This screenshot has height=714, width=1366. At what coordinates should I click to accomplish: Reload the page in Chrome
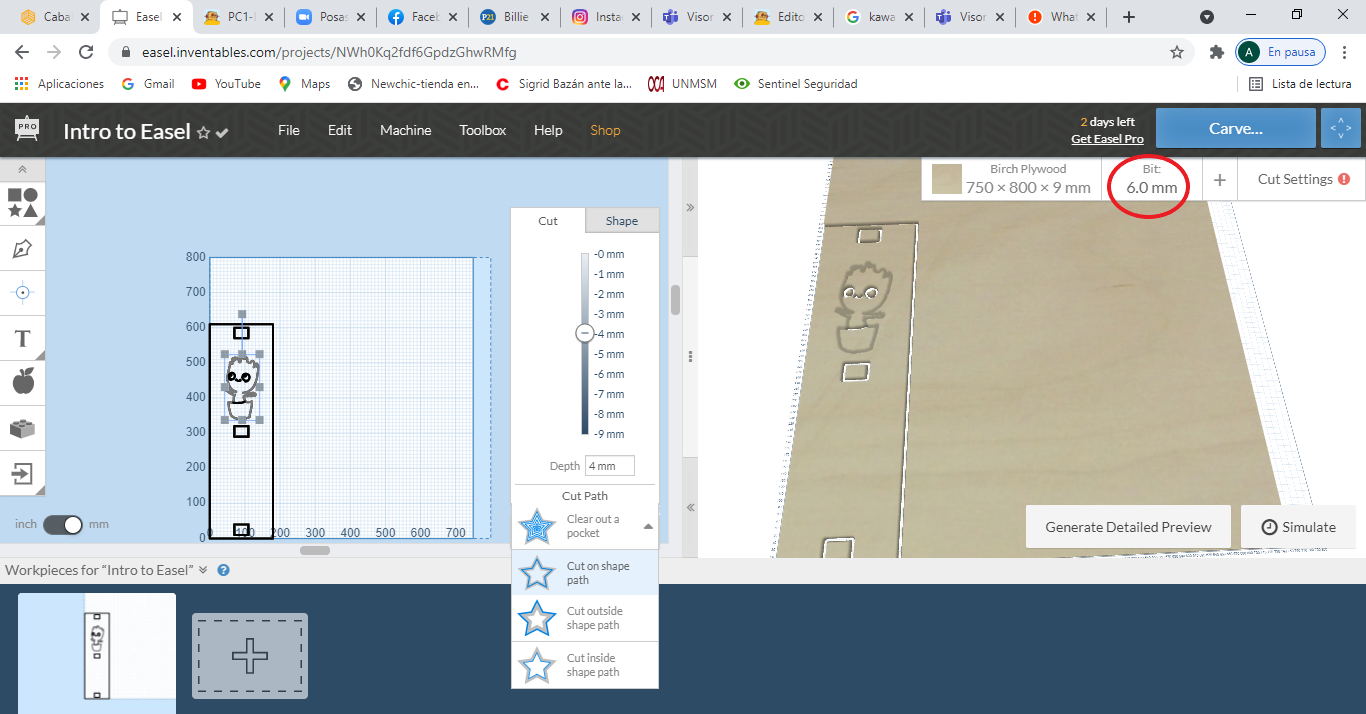(87, 52)
